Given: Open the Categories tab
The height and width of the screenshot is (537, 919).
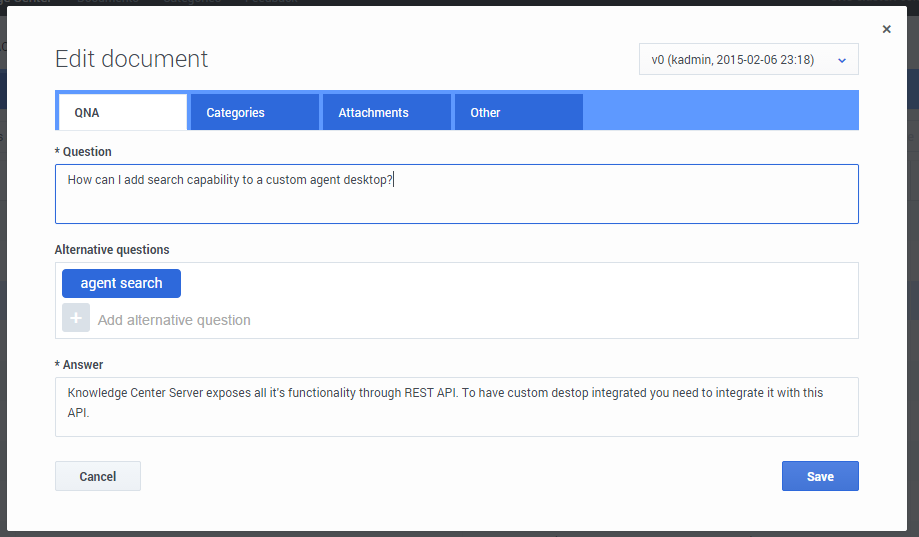Looking at the screenshot, I should pos(254,113).
